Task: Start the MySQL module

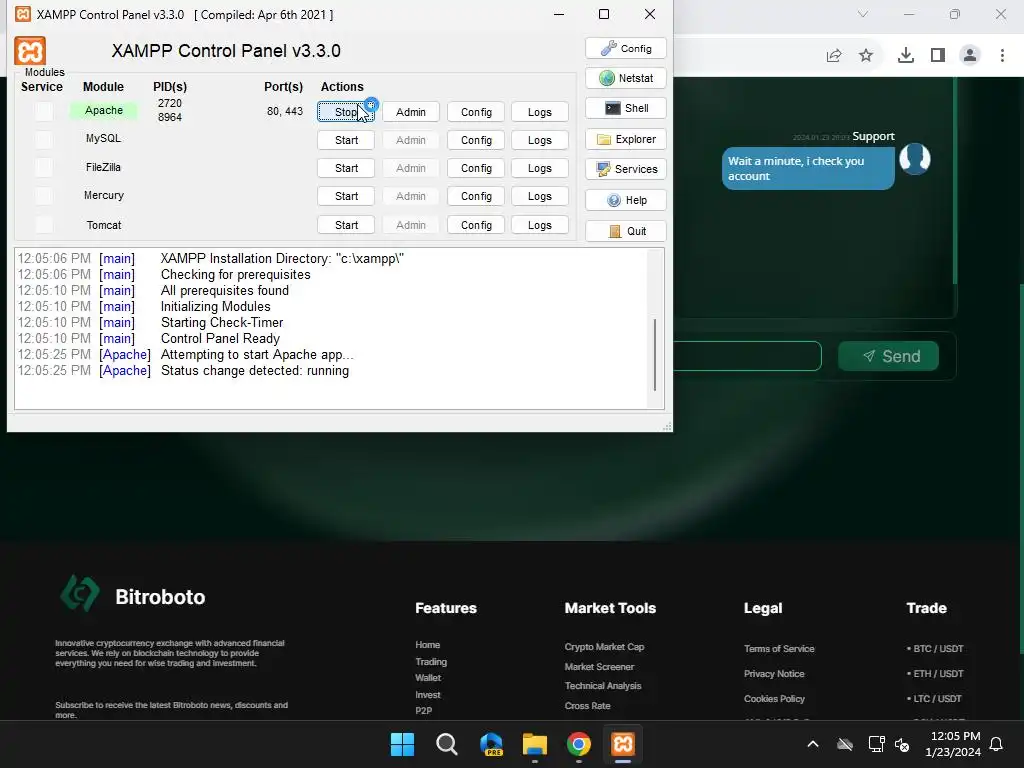Action: [345, 140]
